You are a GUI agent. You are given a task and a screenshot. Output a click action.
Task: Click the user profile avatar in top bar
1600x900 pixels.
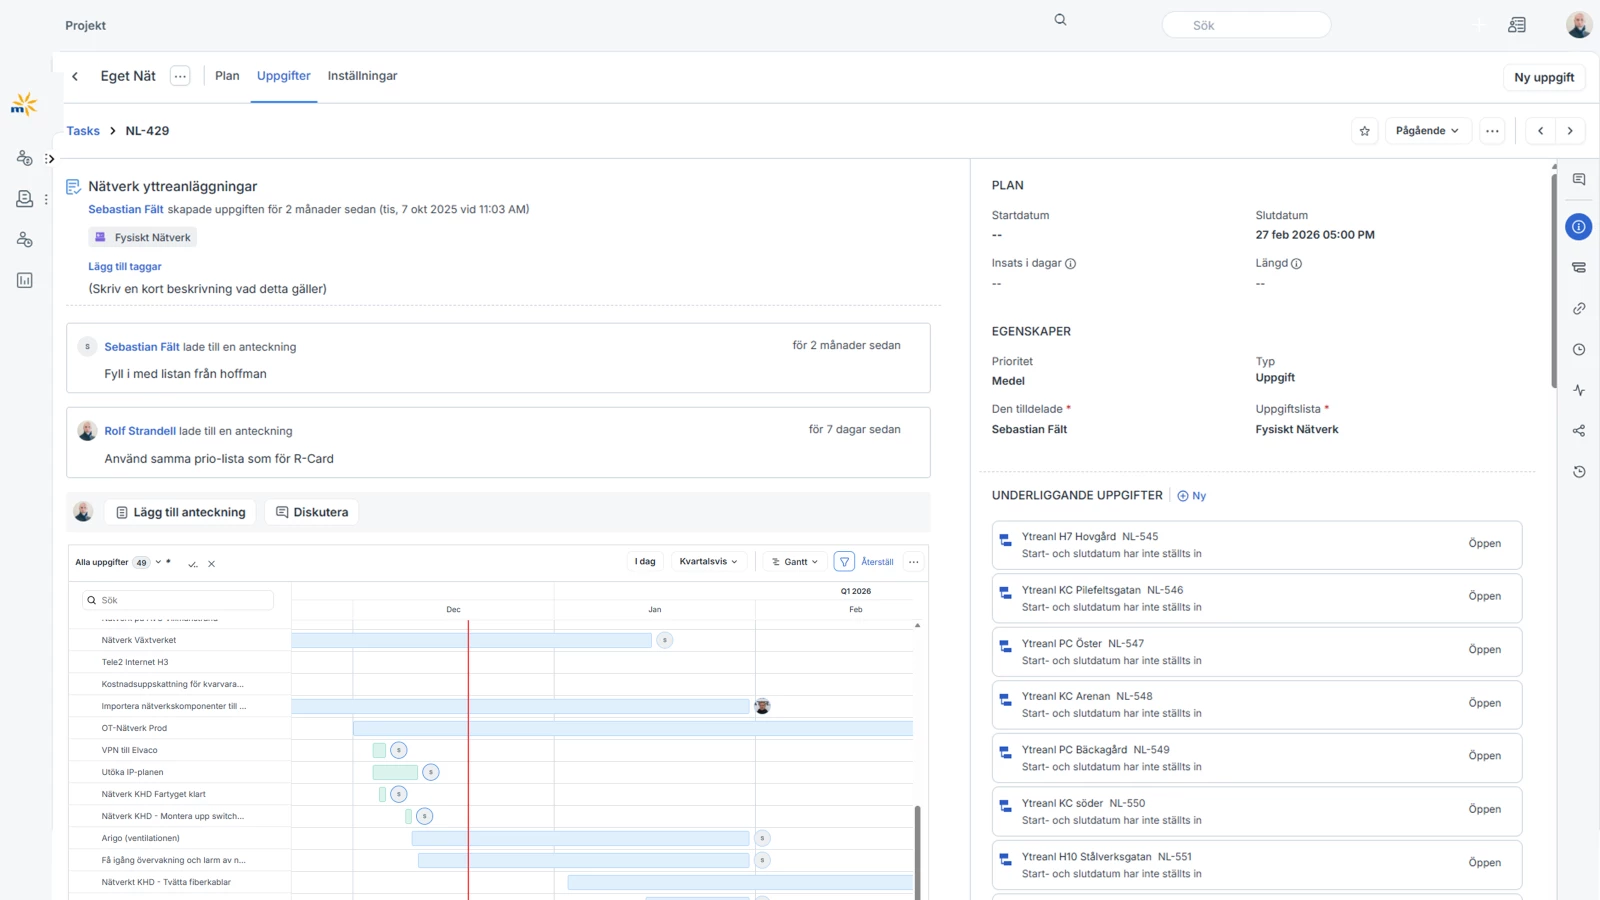tap(1579, 25)
